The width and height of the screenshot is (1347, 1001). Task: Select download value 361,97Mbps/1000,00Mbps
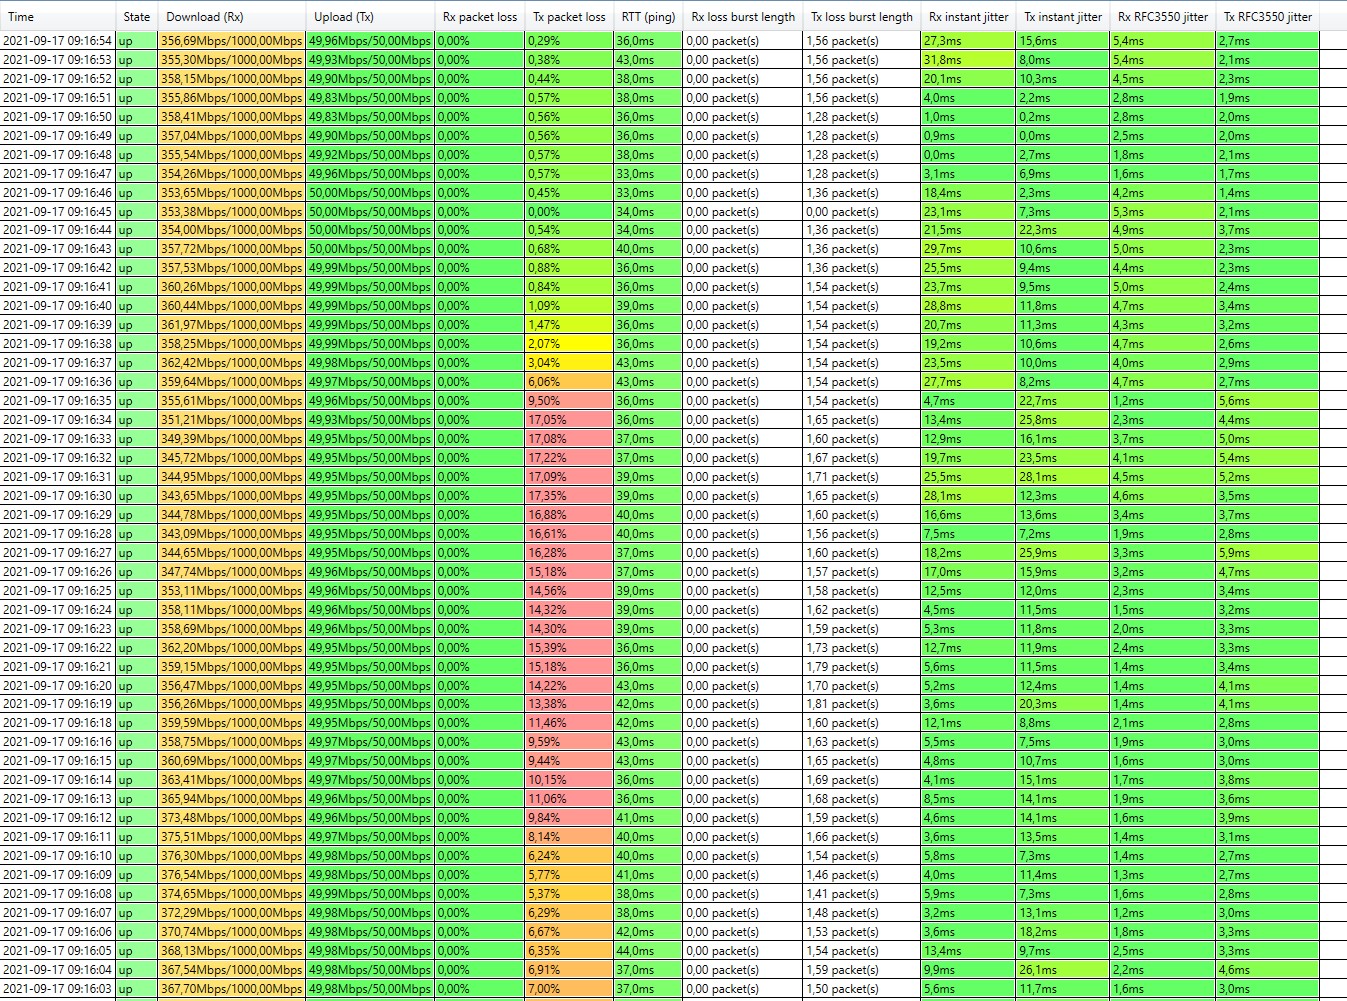click(232, 325)
